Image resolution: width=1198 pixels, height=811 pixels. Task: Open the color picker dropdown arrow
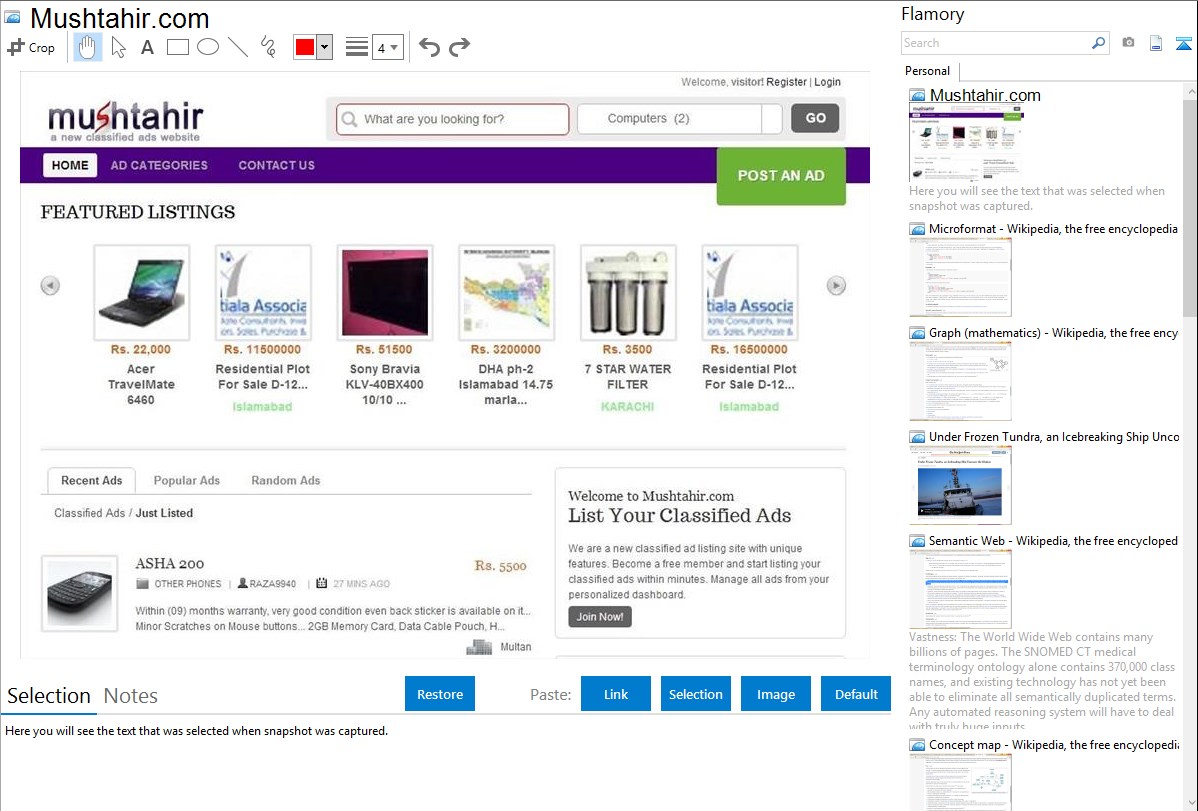click(324, 47)
